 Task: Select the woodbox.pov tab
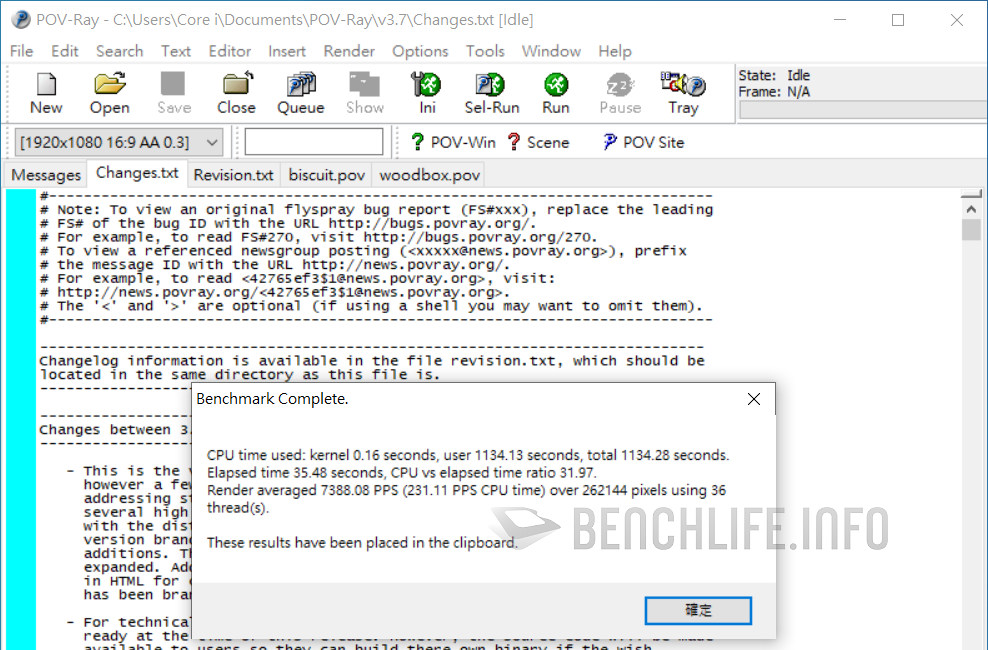[429, 175]
